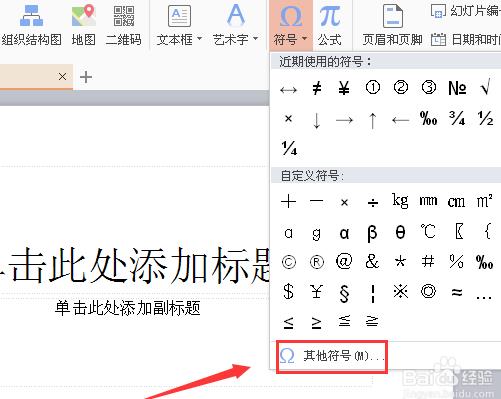Add a new document tab with plus

click(86, 77)
